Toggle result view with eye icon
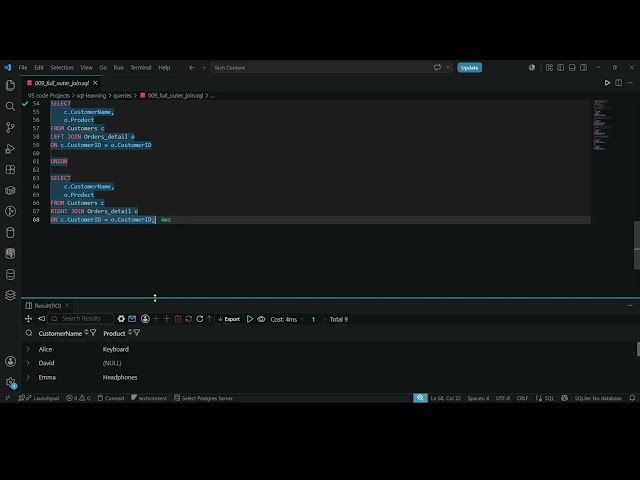 point(261,319)
